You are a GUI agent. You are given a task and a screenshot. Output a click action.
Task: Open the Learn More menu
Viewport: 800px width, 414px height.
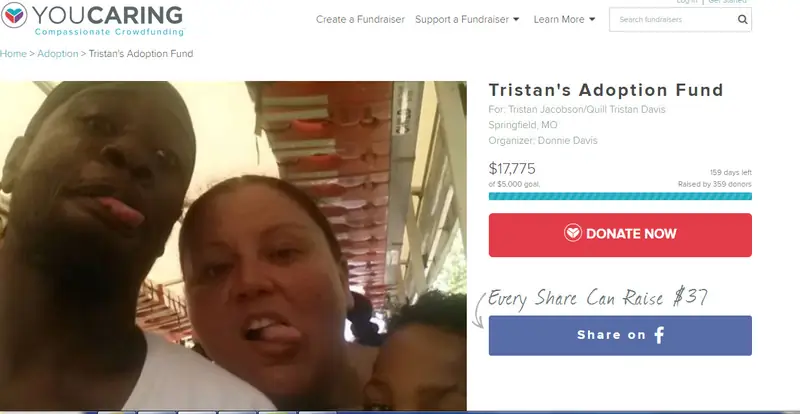pos(564,19)
